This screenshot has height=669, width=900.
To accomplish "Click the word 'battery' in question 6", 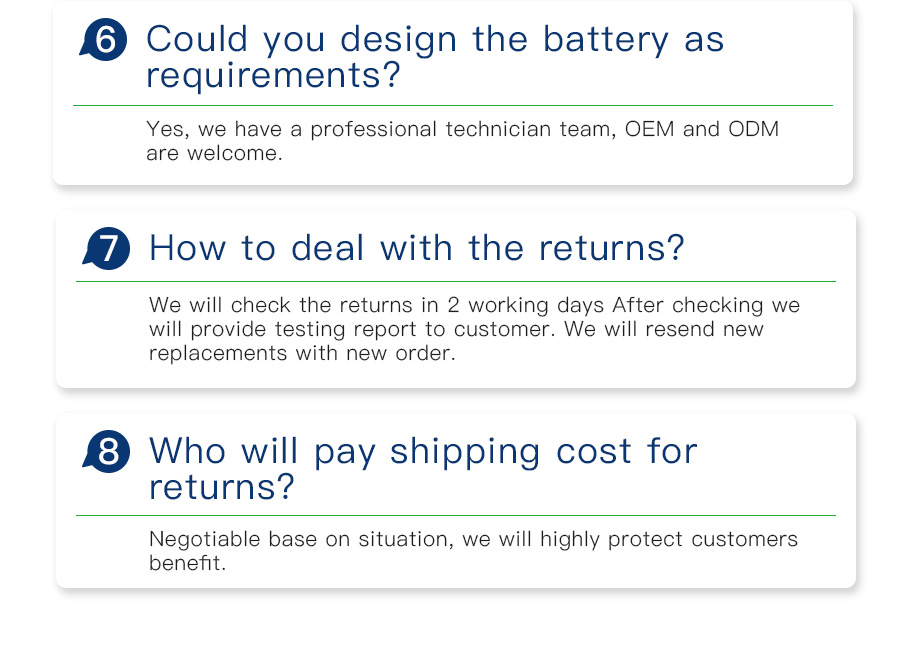I will (606, 40).
